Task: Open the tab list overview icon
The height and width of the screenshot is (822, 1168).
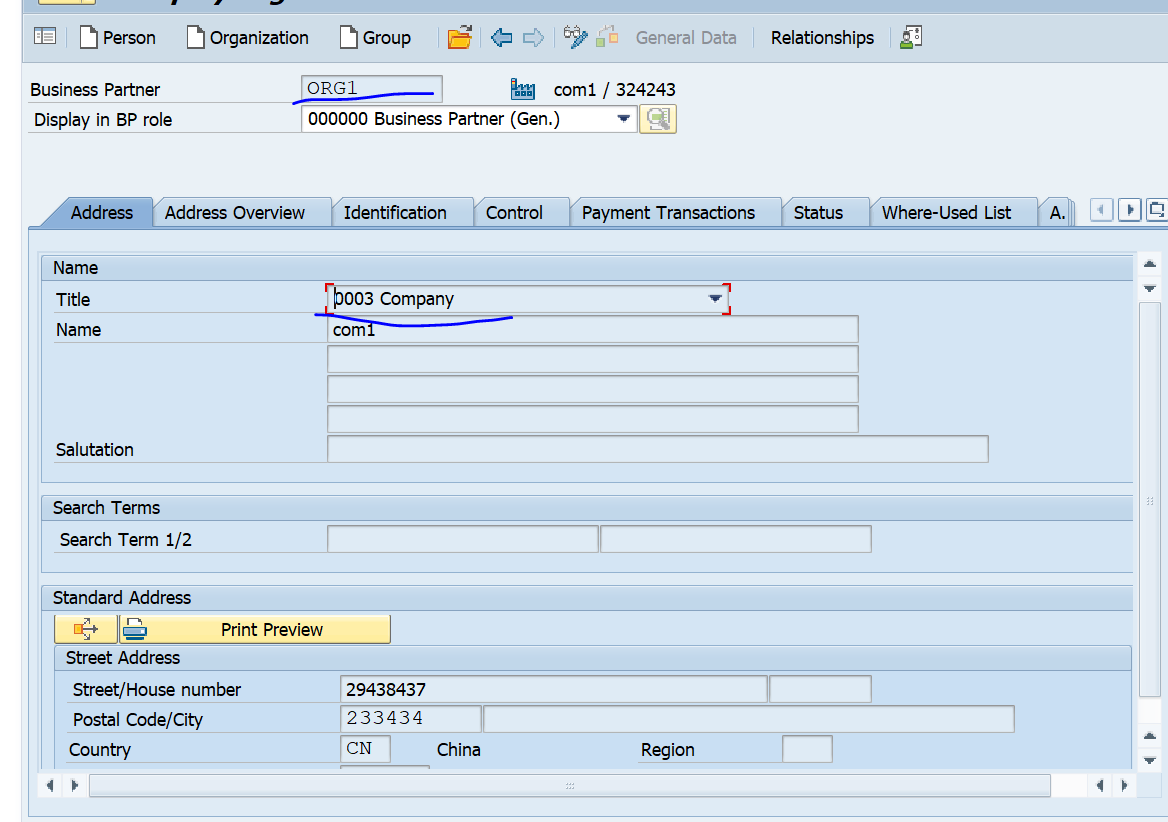Action: tap(1156, 210)
